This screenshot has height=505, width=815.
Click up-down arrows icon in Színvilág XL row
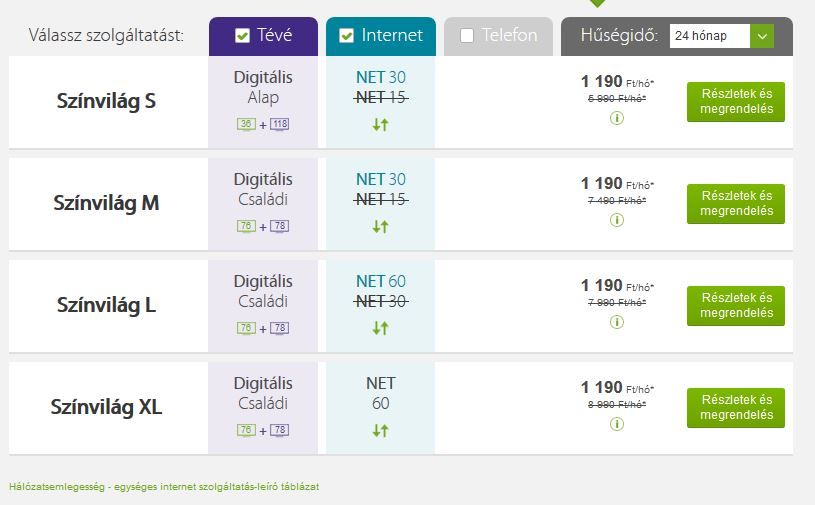click(x=380, y=430)
